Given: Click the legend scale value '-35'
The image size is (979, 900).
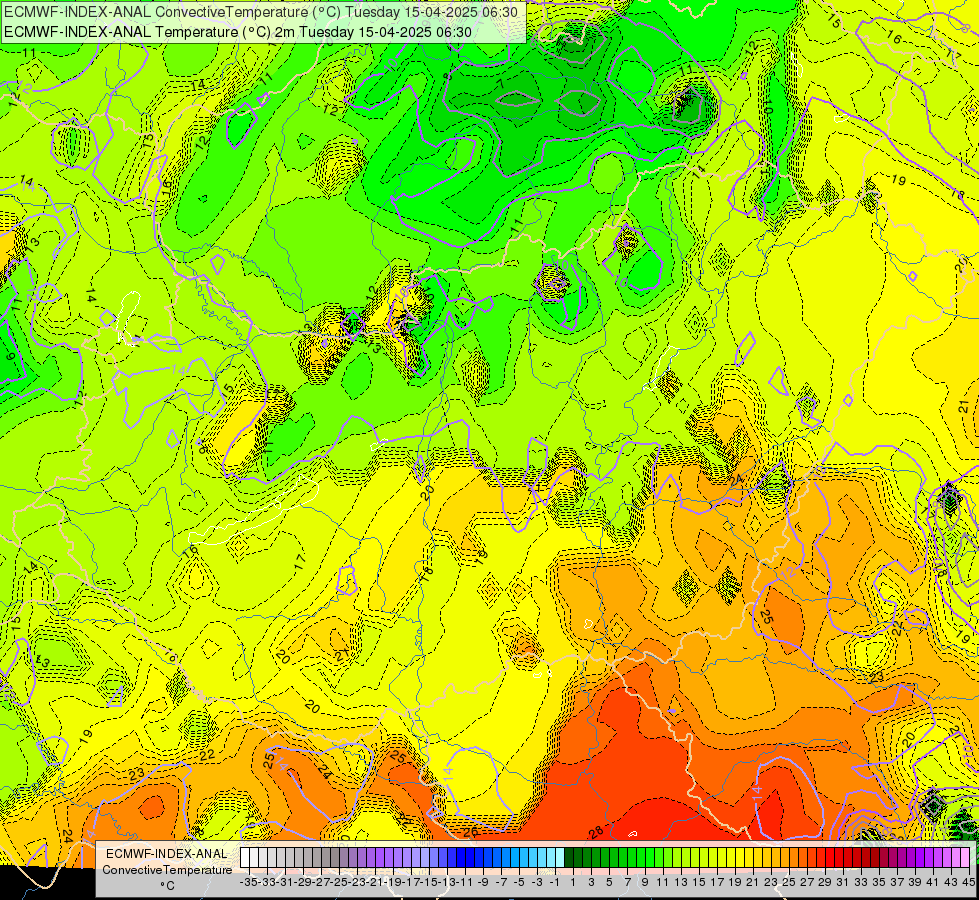Looking at the screenshot, I should pos(248,882).
